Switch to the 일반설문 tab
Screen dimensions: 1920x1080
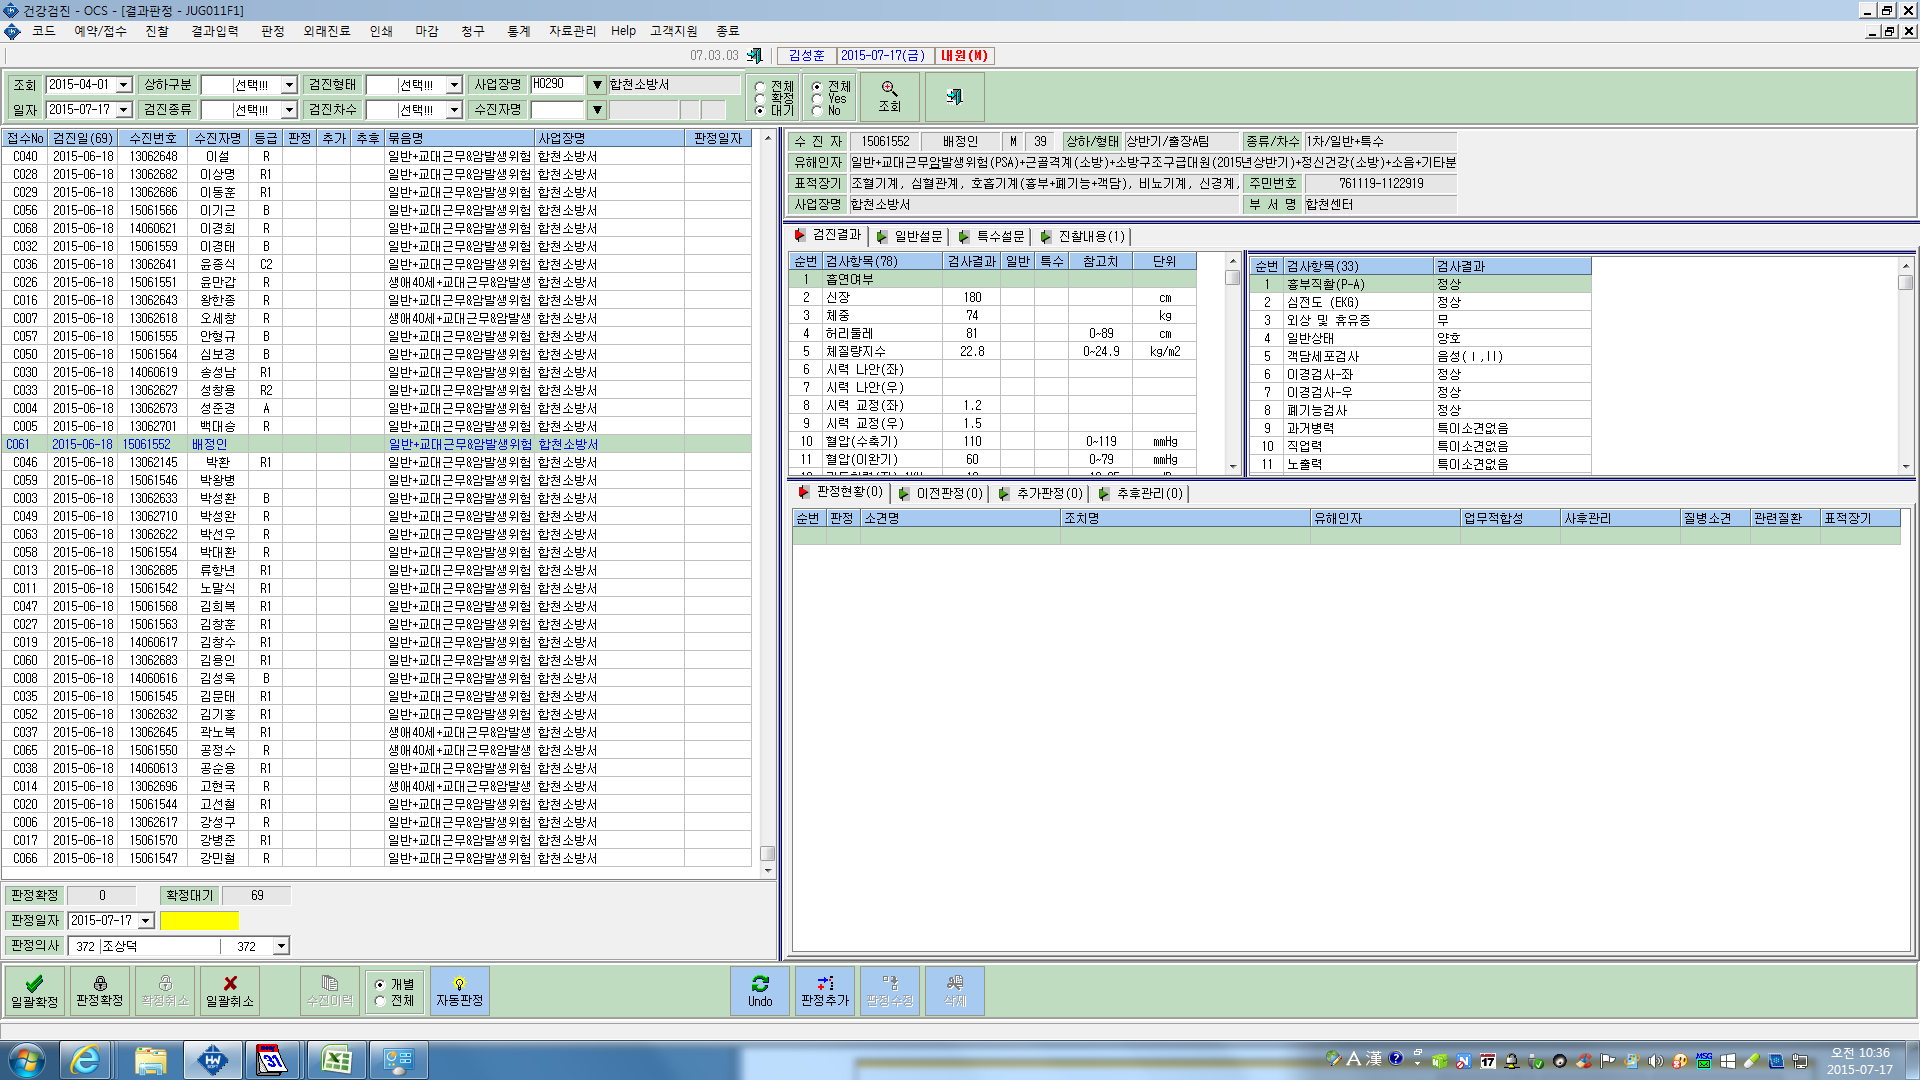point(909,236)
